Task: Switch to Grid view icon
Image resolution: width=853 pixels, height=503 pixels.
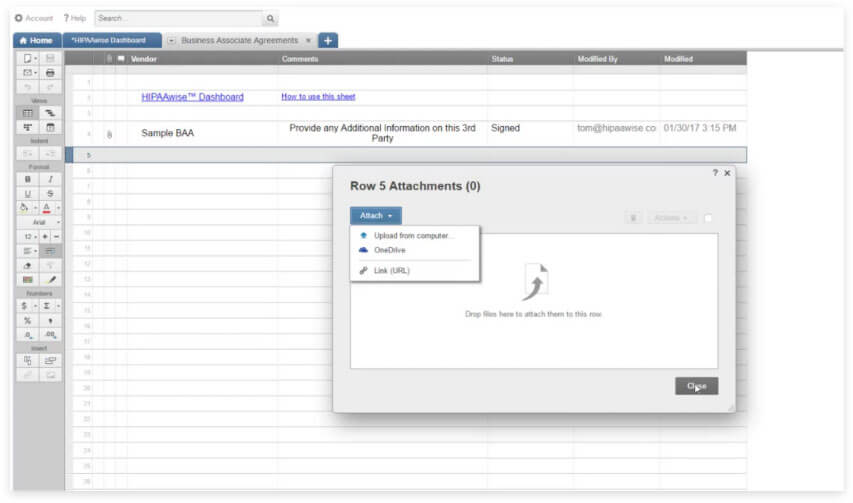Action: coord(28,113)
